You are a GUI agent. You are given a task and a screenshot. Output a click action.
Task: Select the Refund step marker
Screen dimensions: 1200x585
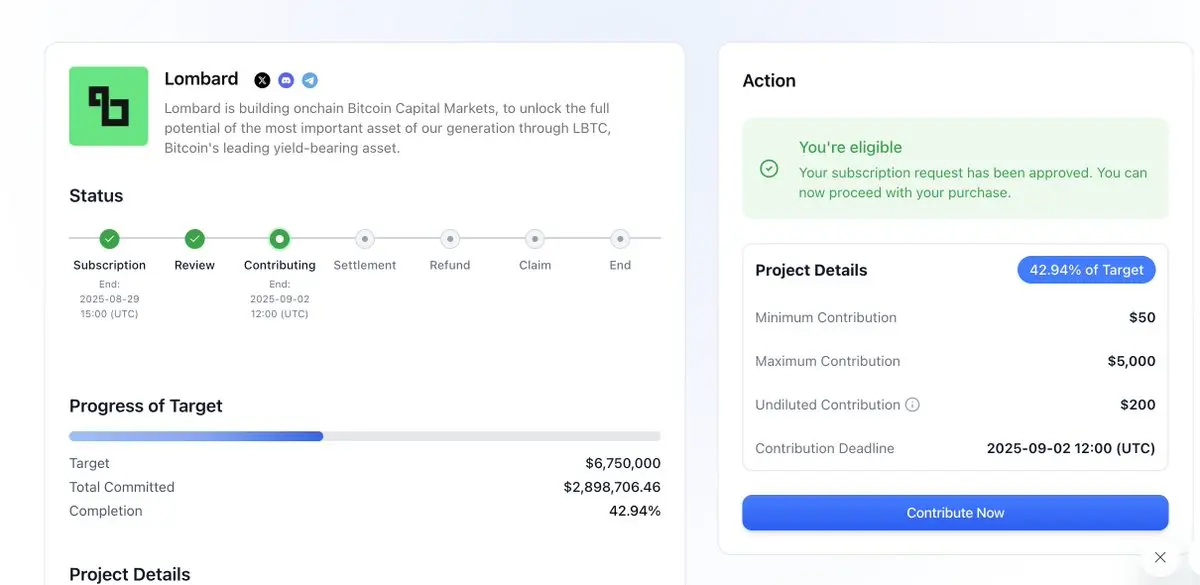(450, 239)
